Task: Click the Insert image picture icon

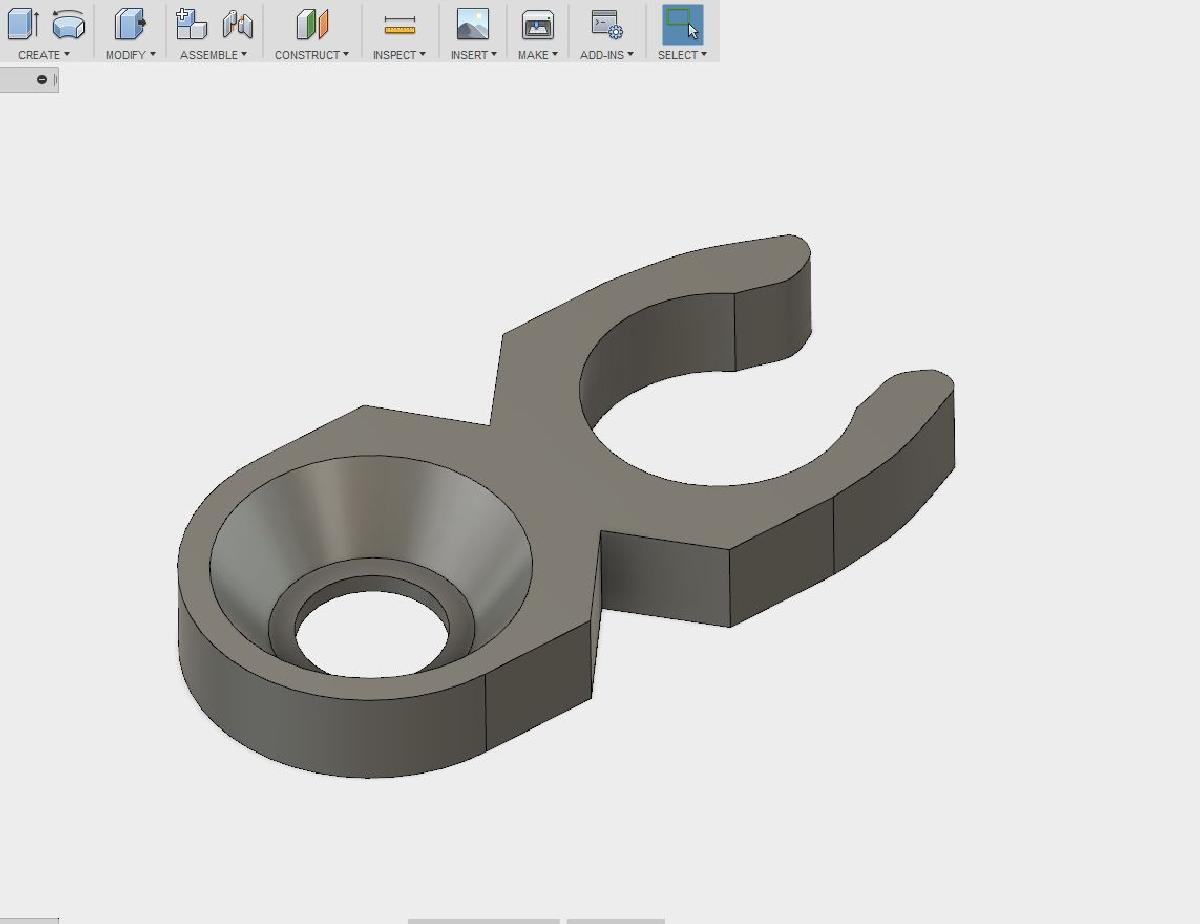Action: [x=473, y=24]
